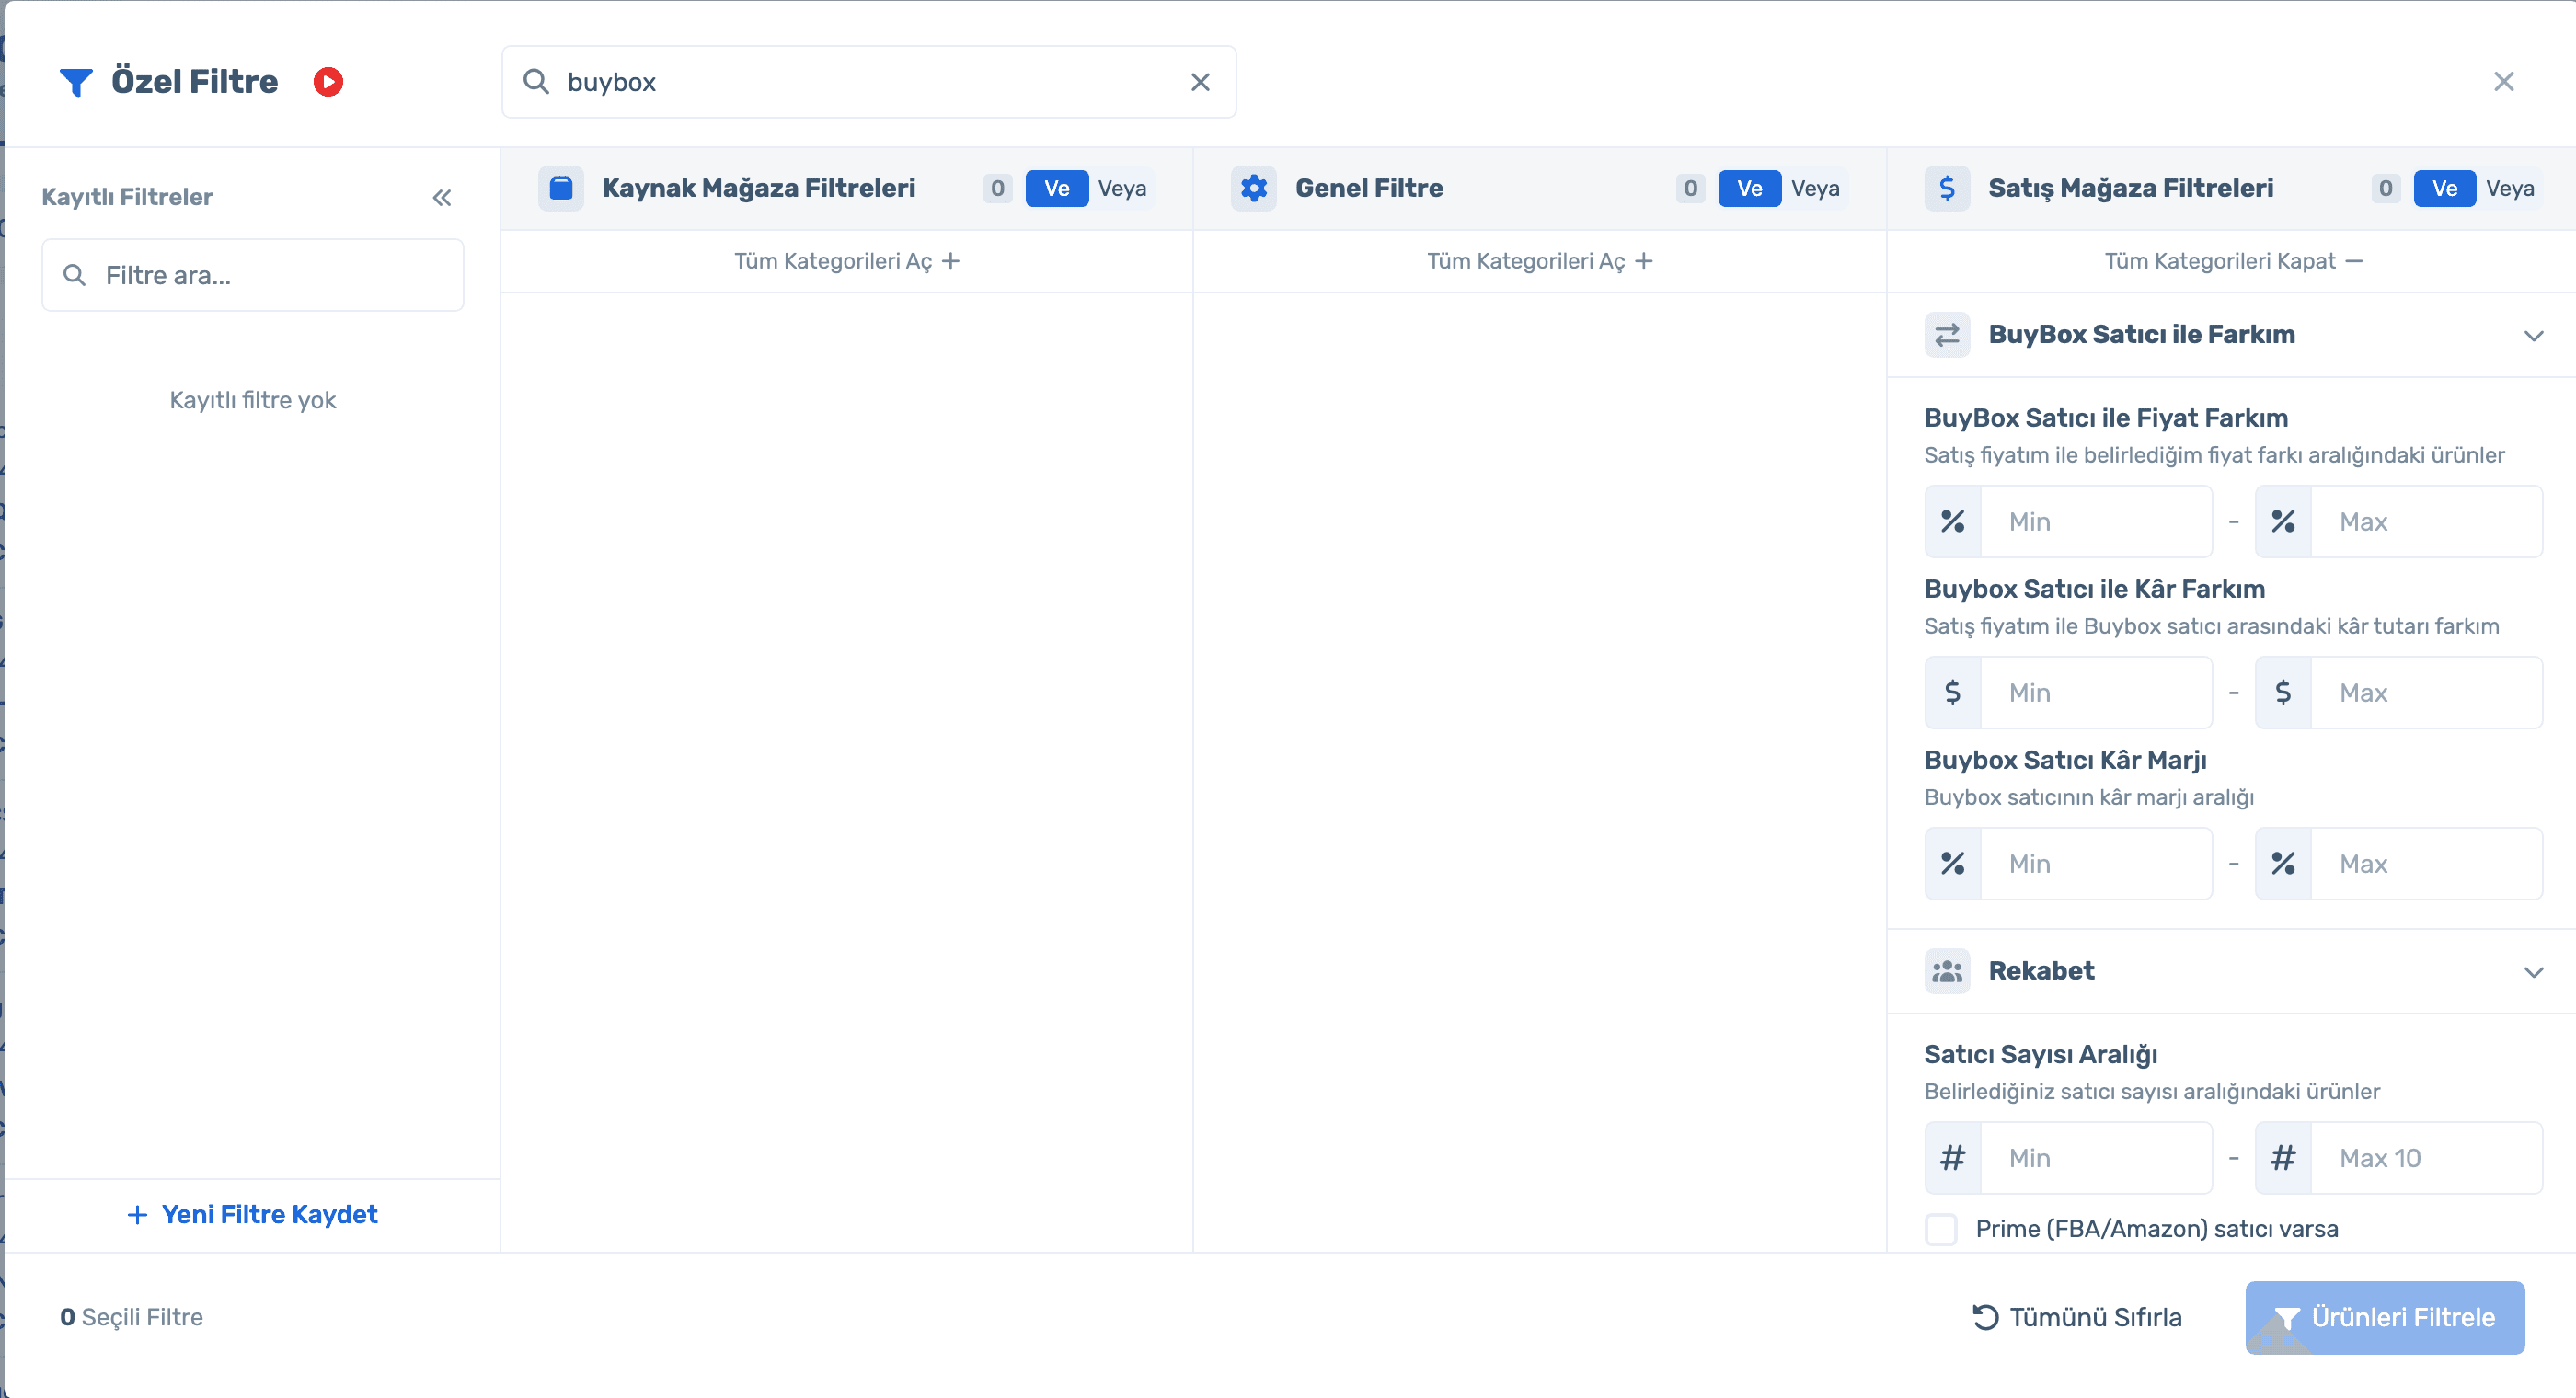The image size is (2576, 1398).
Task: Click Max 10 field of Satıcı Sayısı Aralığı
Action: [2426, 1158]
